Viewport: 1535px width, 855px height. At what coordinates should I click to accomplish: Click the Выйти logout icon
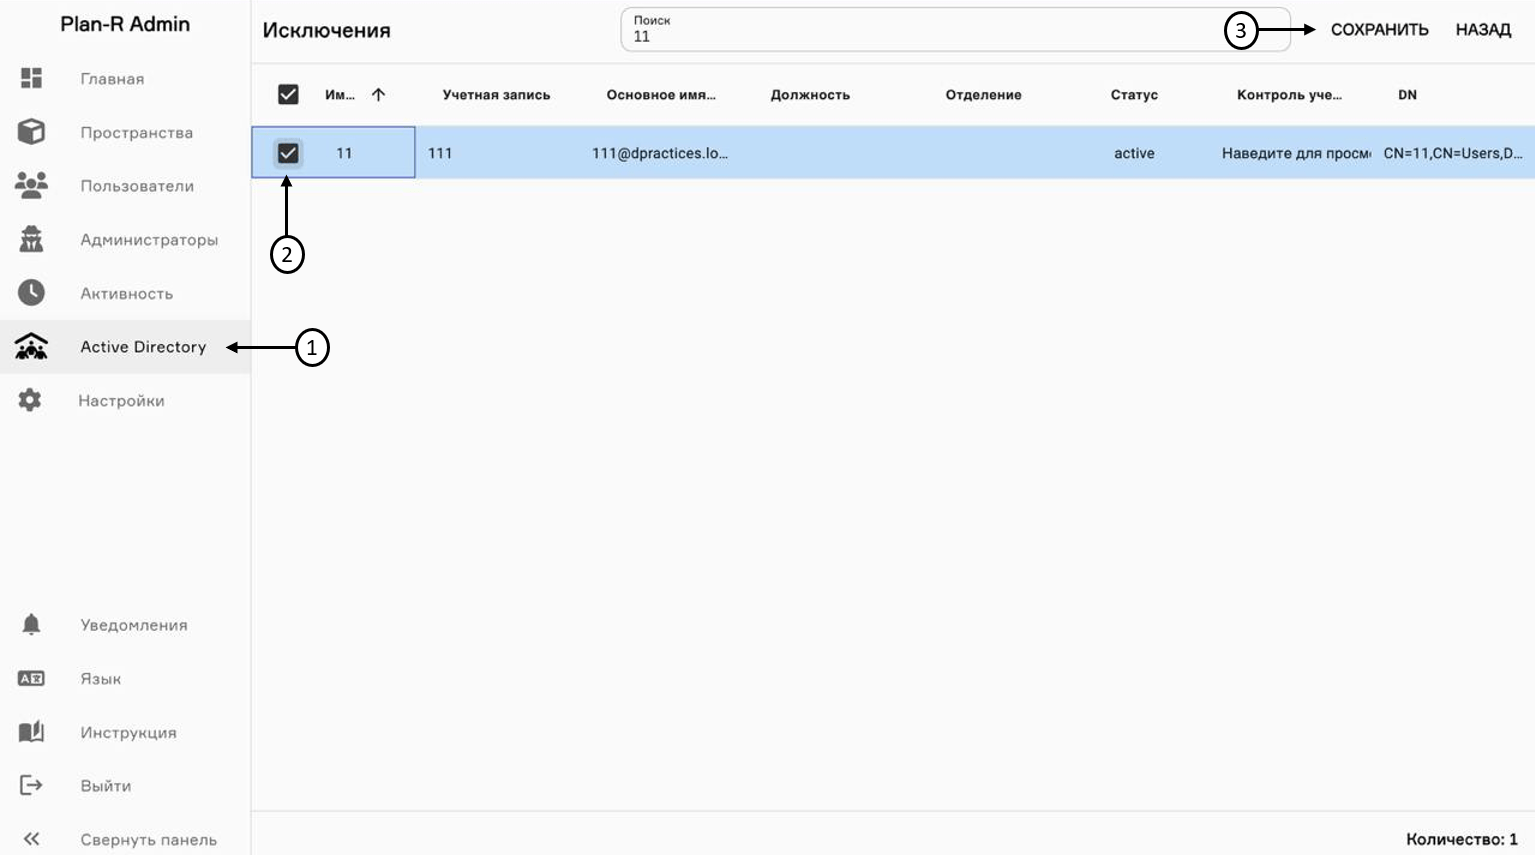tap(31, 785)
